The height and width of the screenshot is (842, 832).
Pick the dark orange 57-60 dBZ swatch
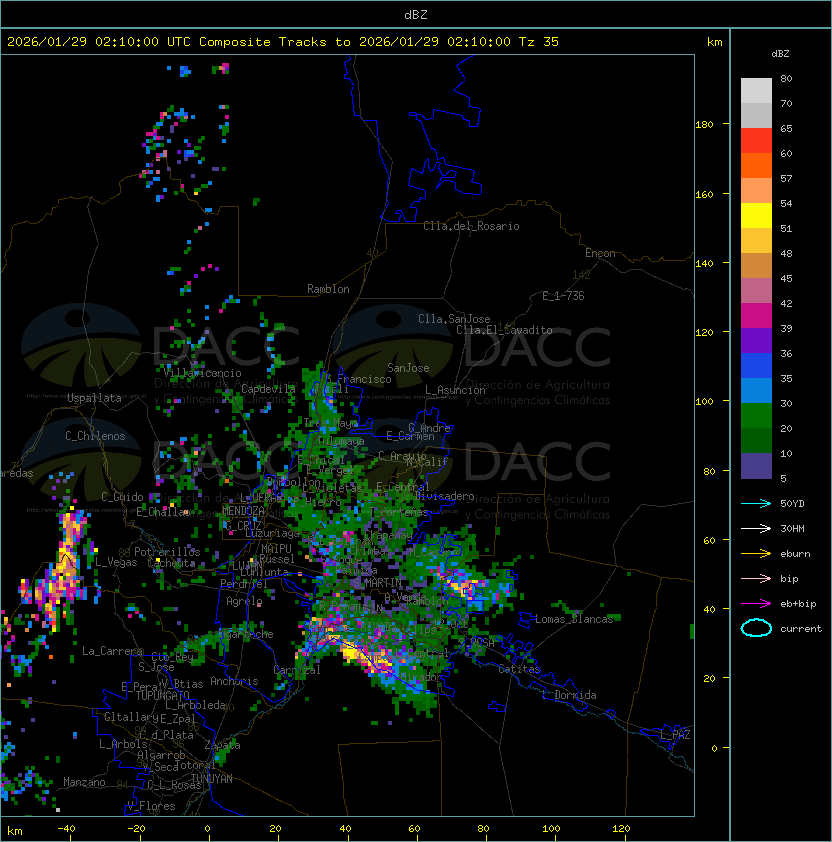coord(756,165)
